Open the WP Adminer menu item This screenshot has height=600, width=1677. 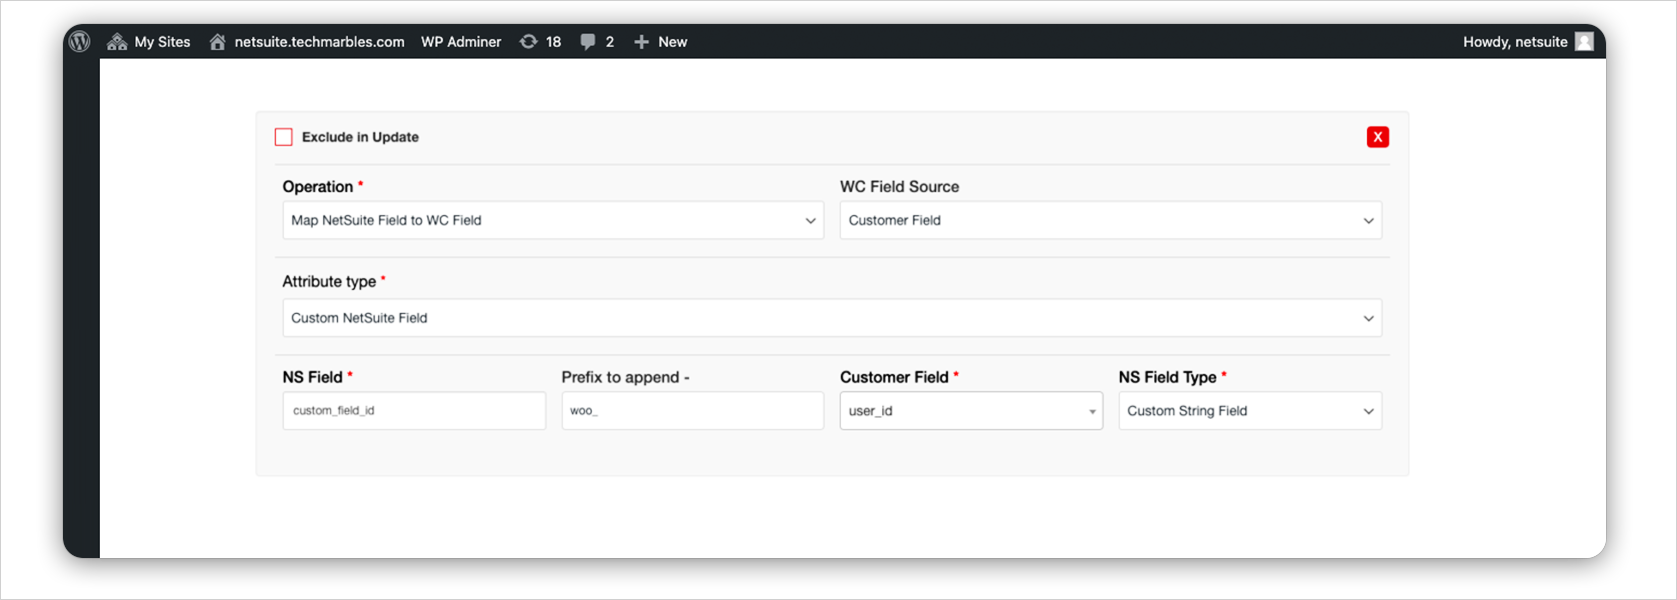[461, 41]
